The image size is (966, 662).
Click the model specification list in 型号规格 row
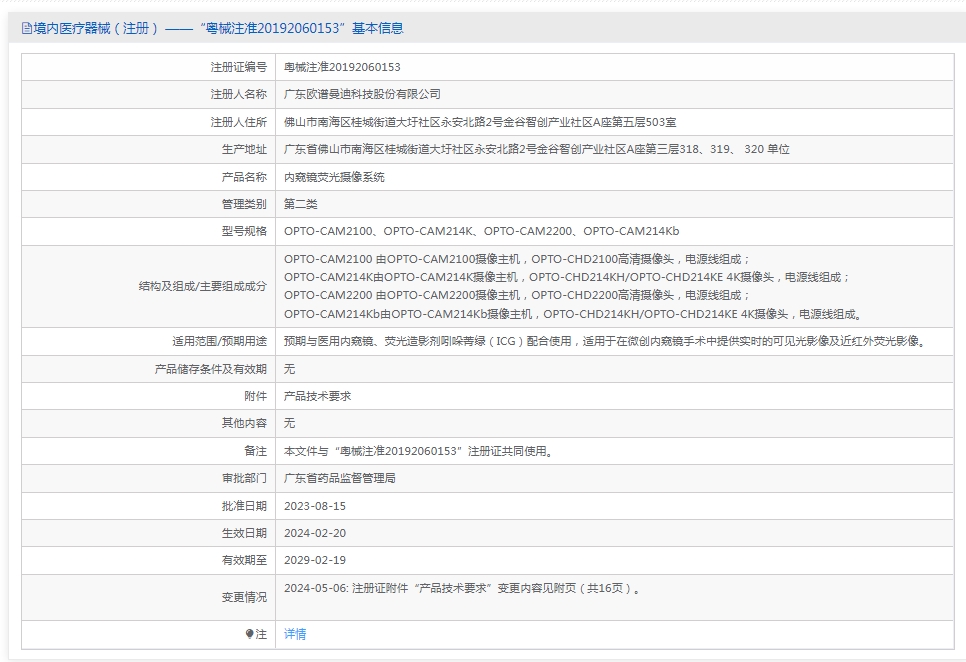481,232
